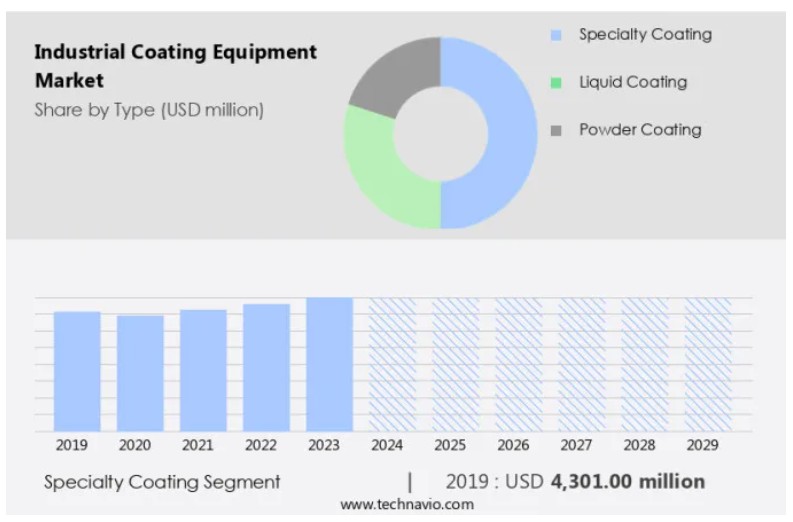Click the green Liquid Coating legend swatch
Viewport: 793px width, 522px height.
tap(556, 82)
